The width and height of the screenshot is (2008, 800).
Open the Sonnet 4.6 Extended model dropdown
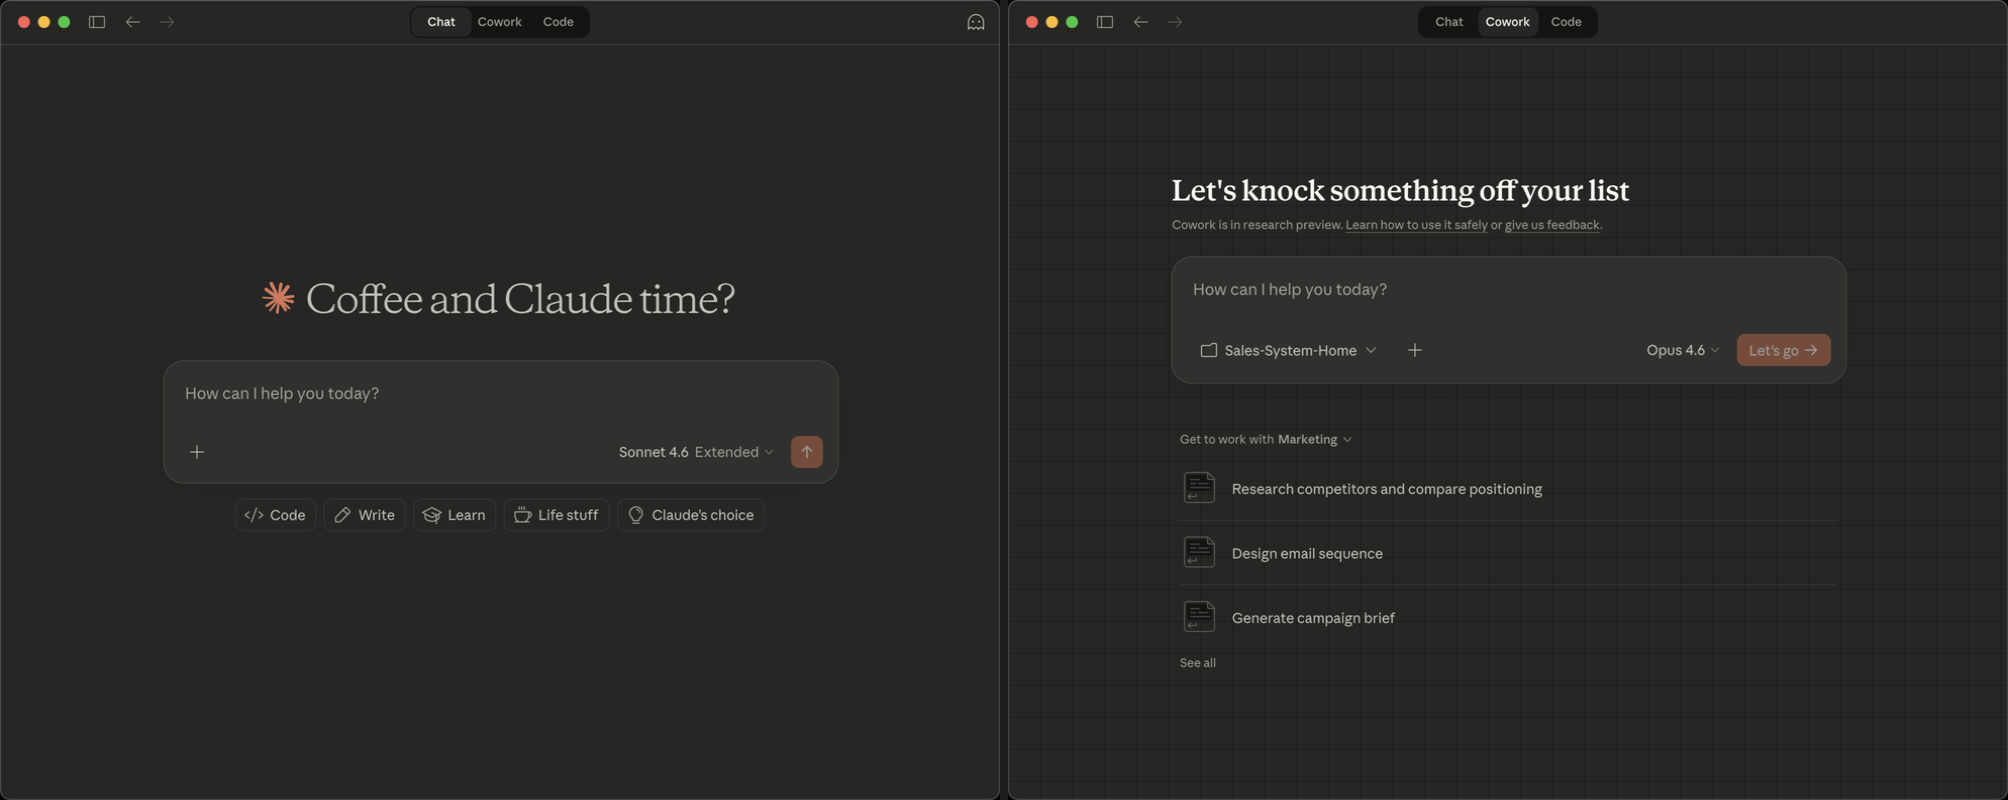(695, 452)
